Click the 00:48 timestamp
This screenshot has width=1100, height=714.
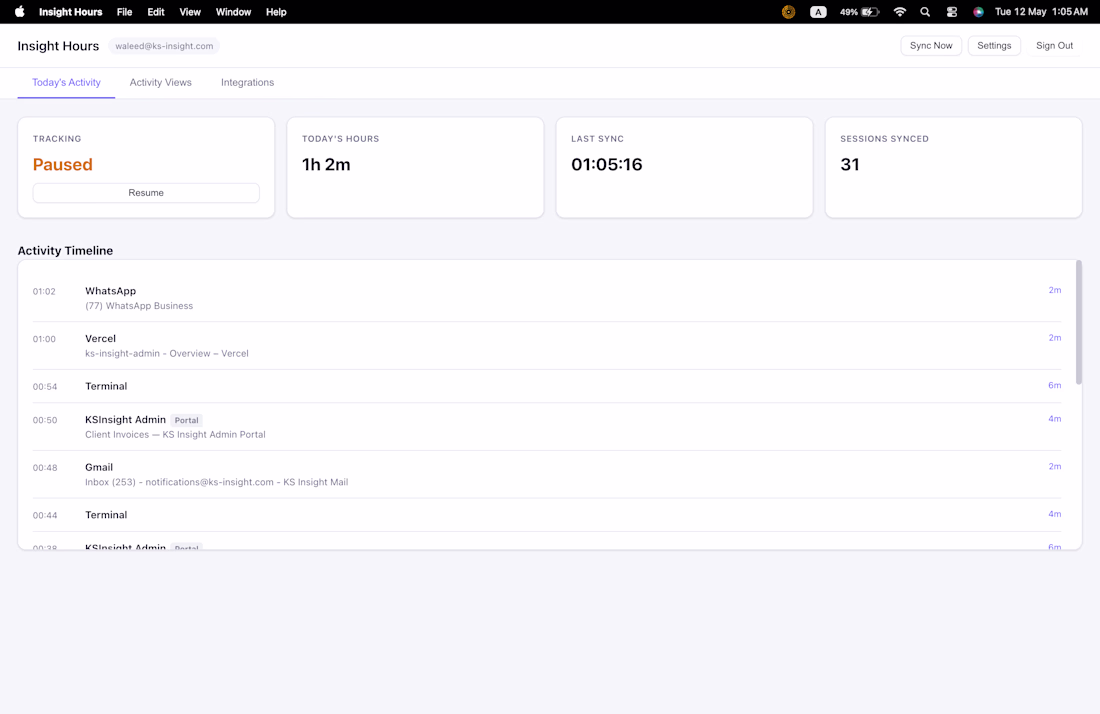click(45, 468)
